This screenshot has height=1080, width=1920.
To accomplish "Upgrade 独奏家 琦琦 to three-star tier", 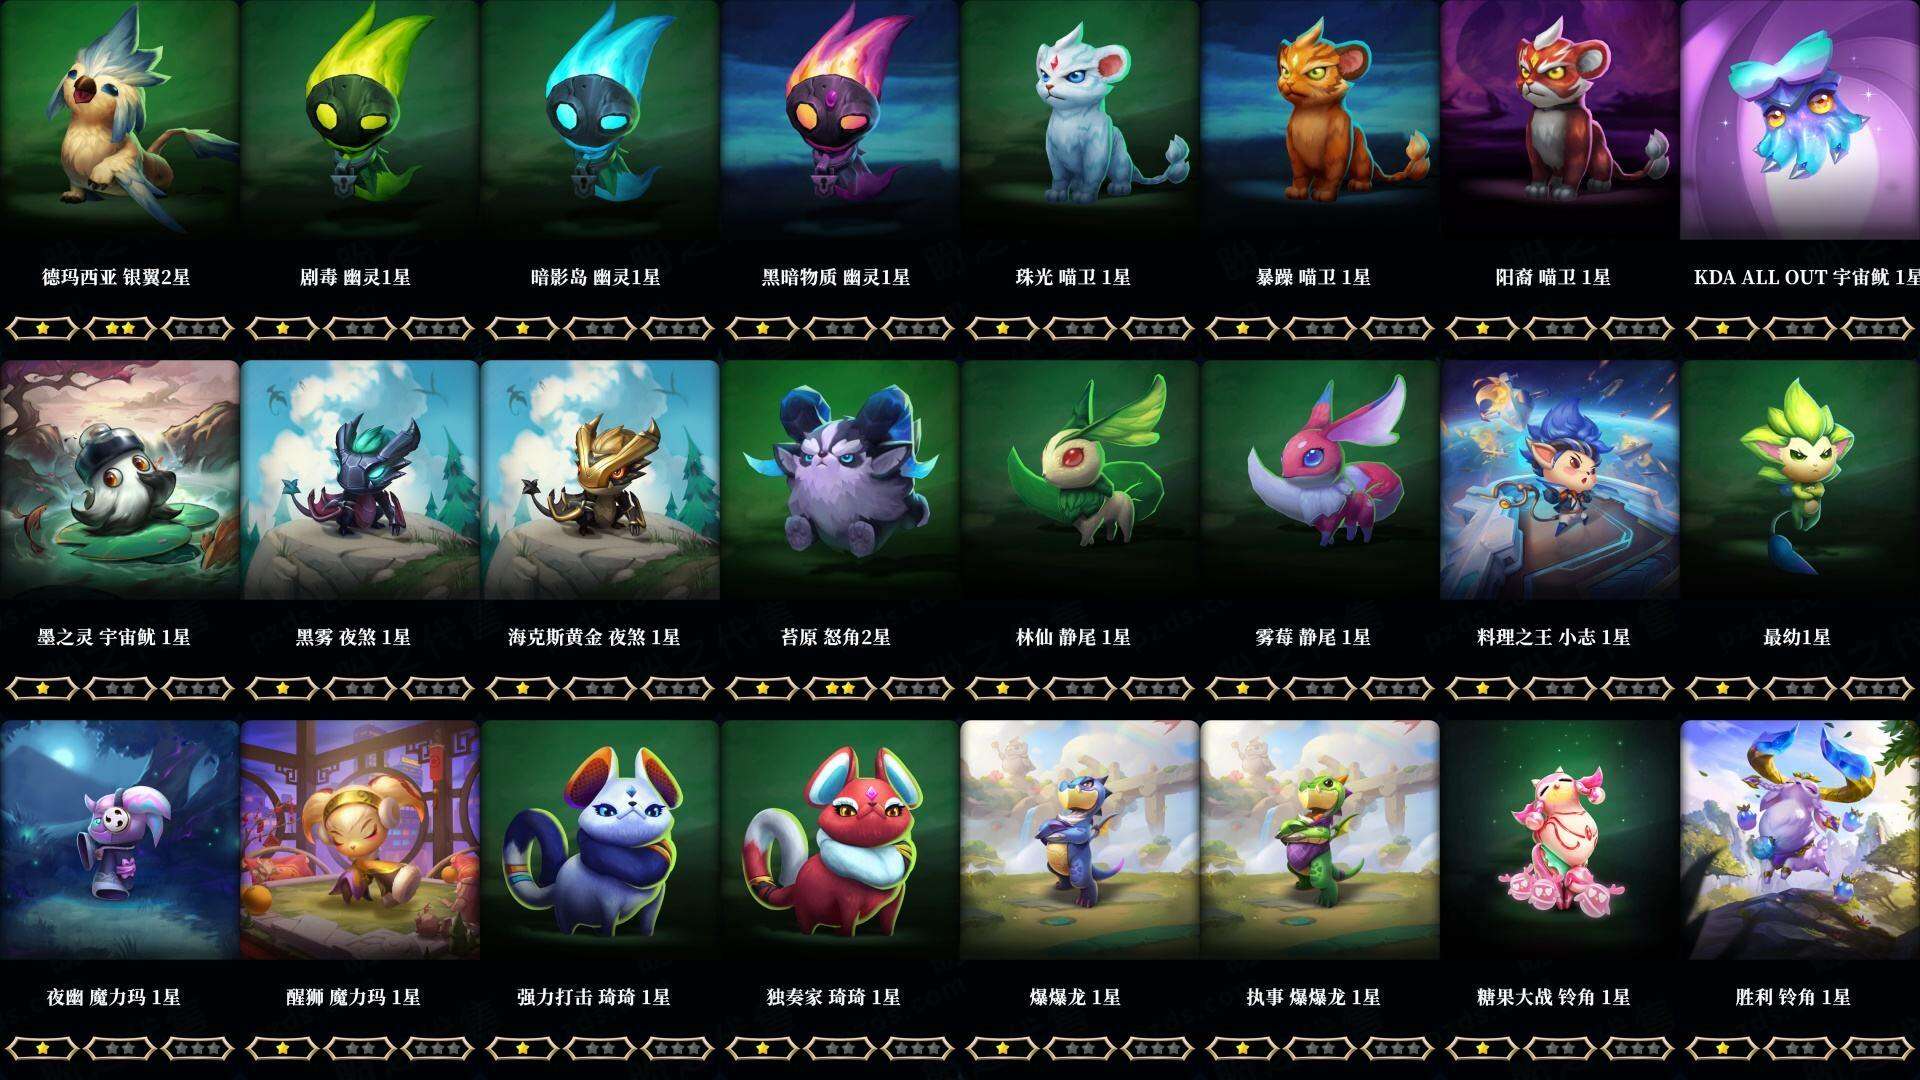I will 918,1048.
